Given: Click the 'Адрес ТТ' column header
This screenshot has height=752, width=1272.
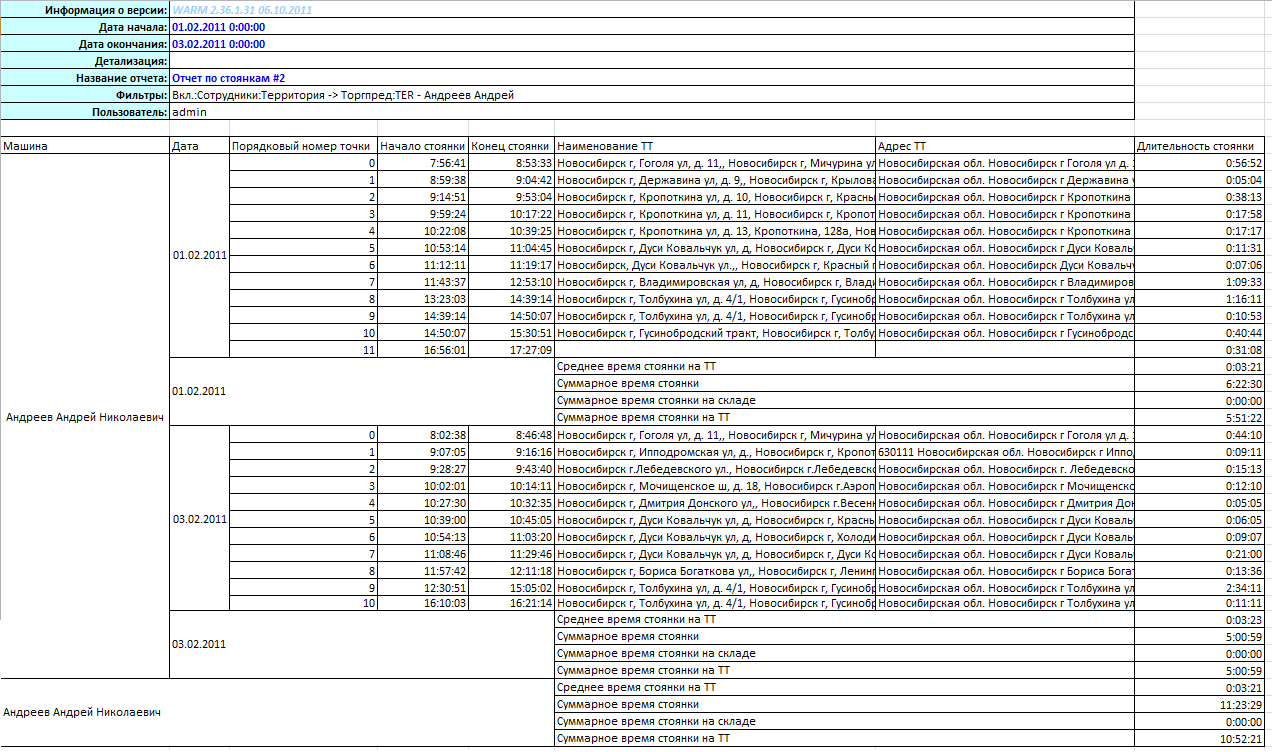Looking at the screenshot, I should tap(1004, 146).
